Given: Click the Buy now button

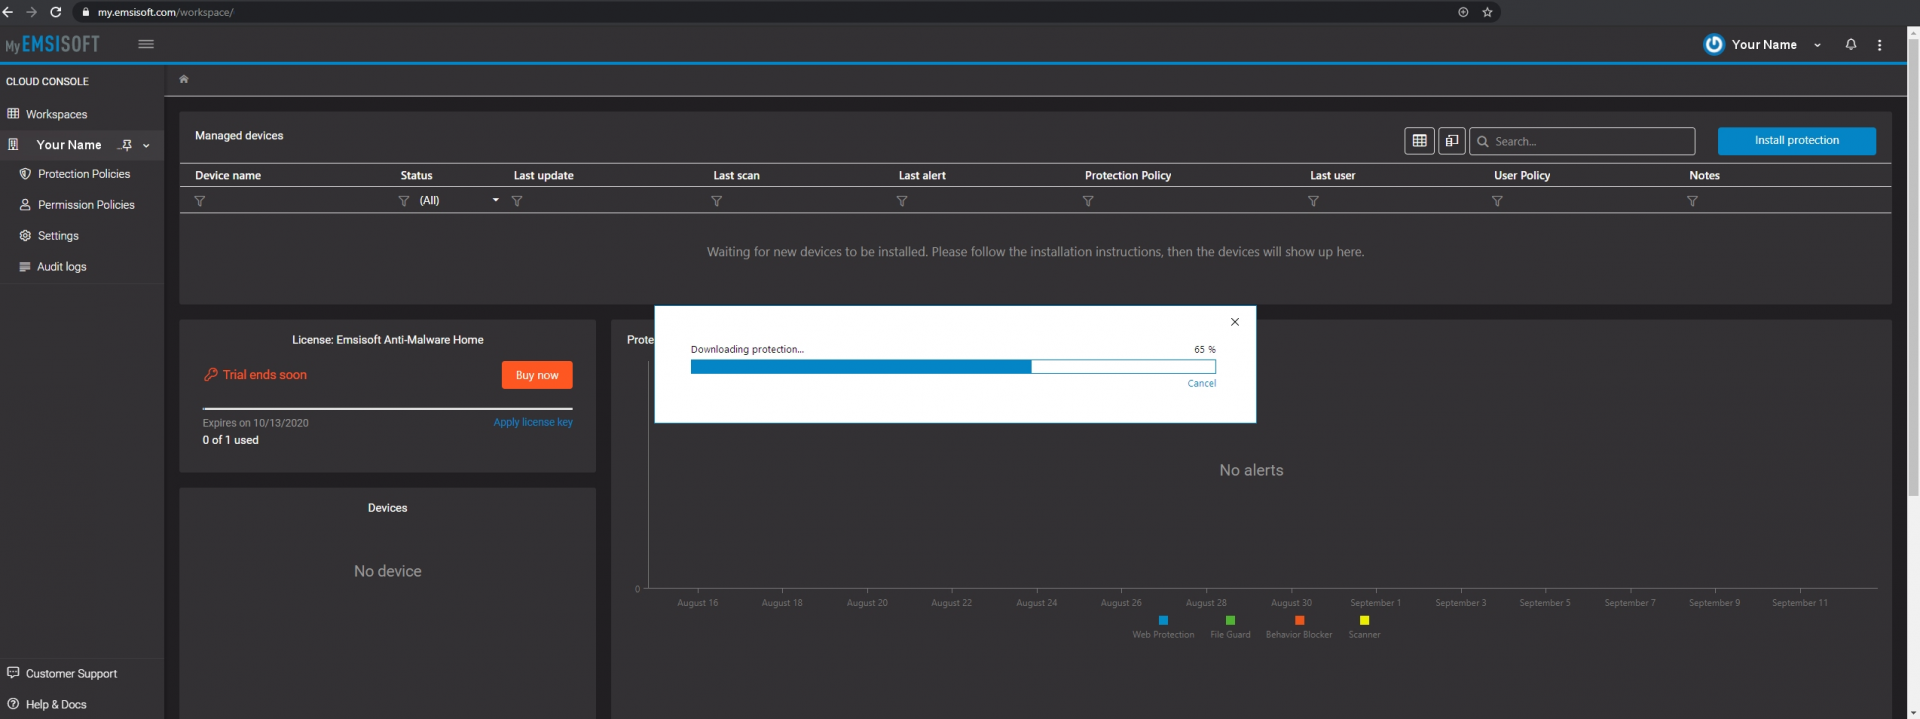Looking at the screenshot, I should [x=537, y=375].
